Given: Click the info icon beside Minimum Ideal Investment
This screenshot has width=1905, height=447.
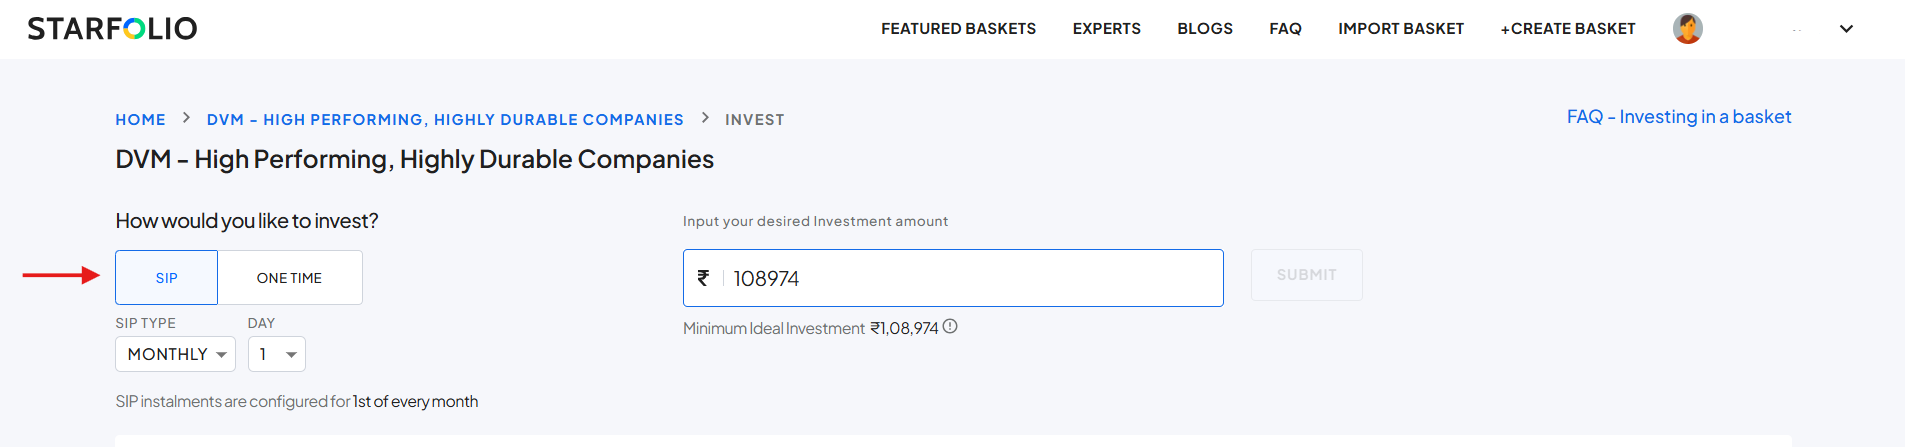Looking at the screenshot, I should click(x=950, y=326).
